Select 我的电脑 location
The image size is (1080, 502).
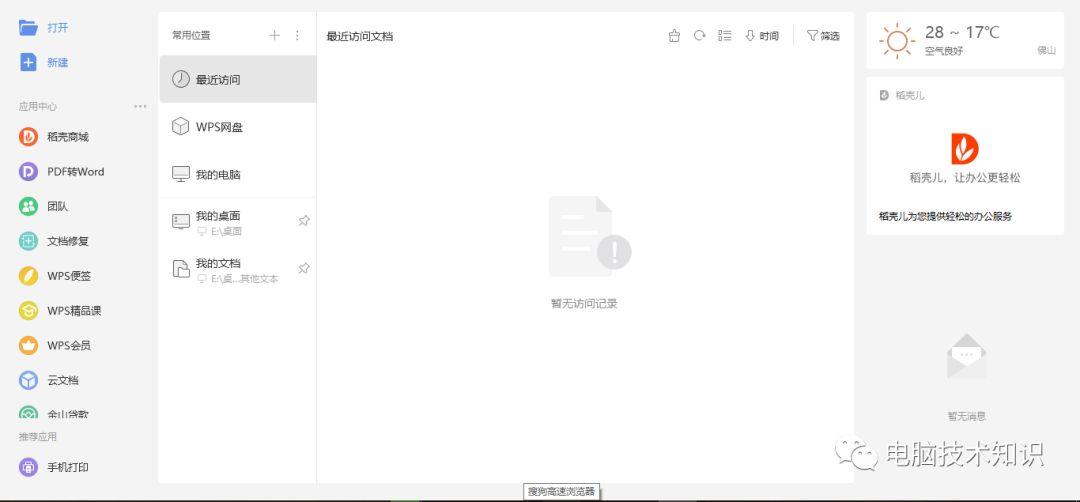pos(238,174)
